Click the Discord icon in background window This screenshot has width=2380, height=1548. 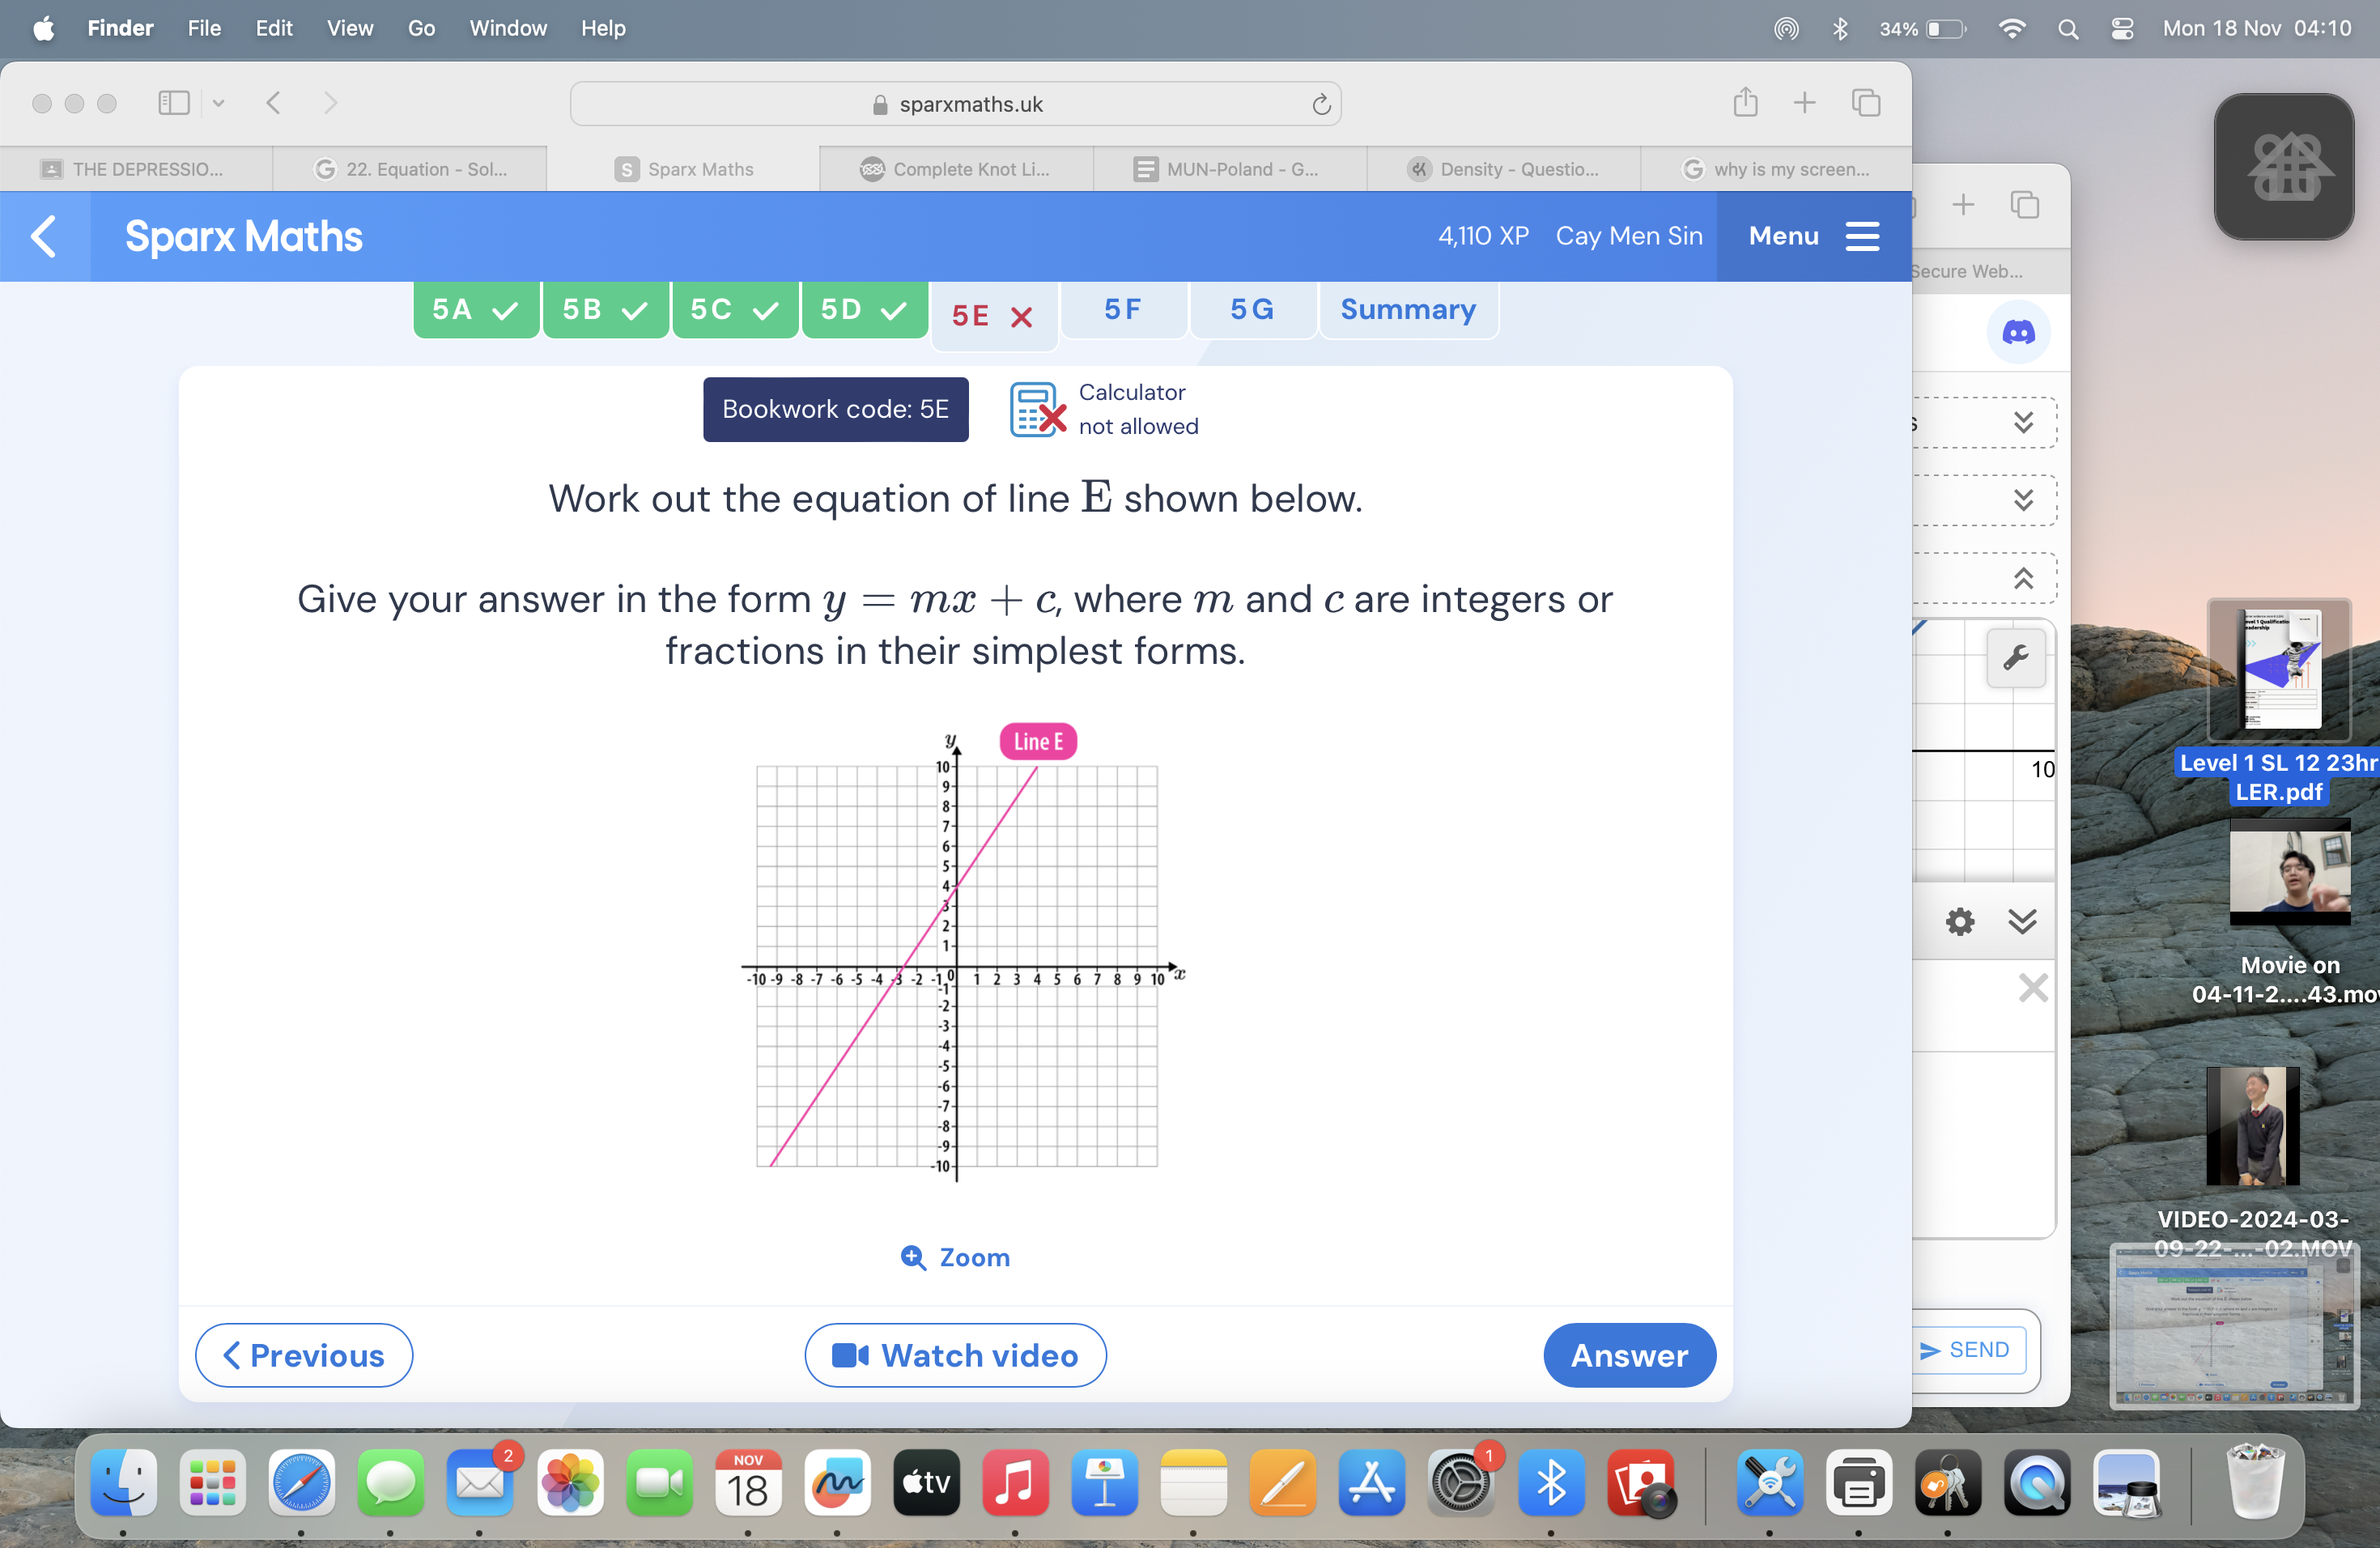pyautogui.click(x=2018, y=332)
